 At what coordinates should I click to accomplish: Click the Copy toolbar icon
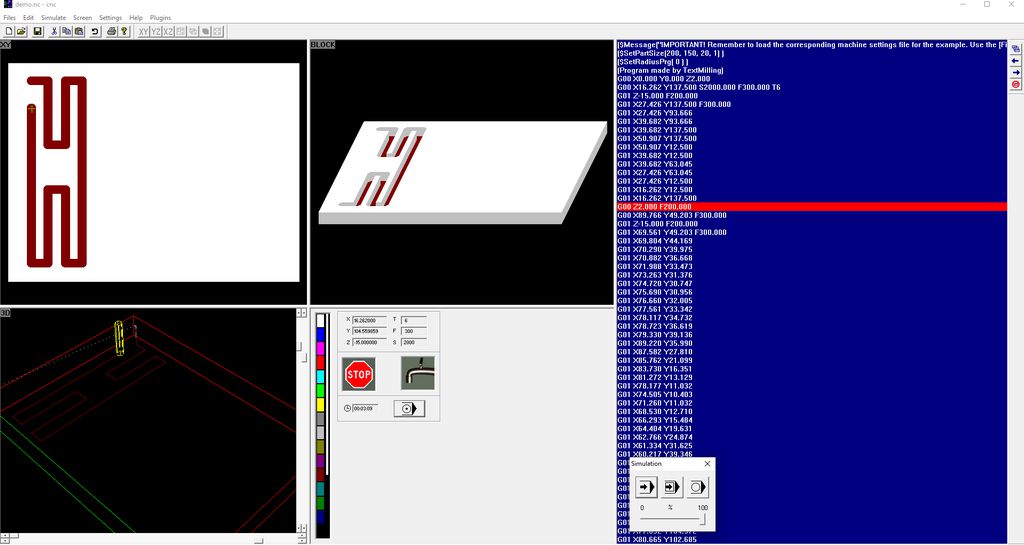(x=67, y=31)
